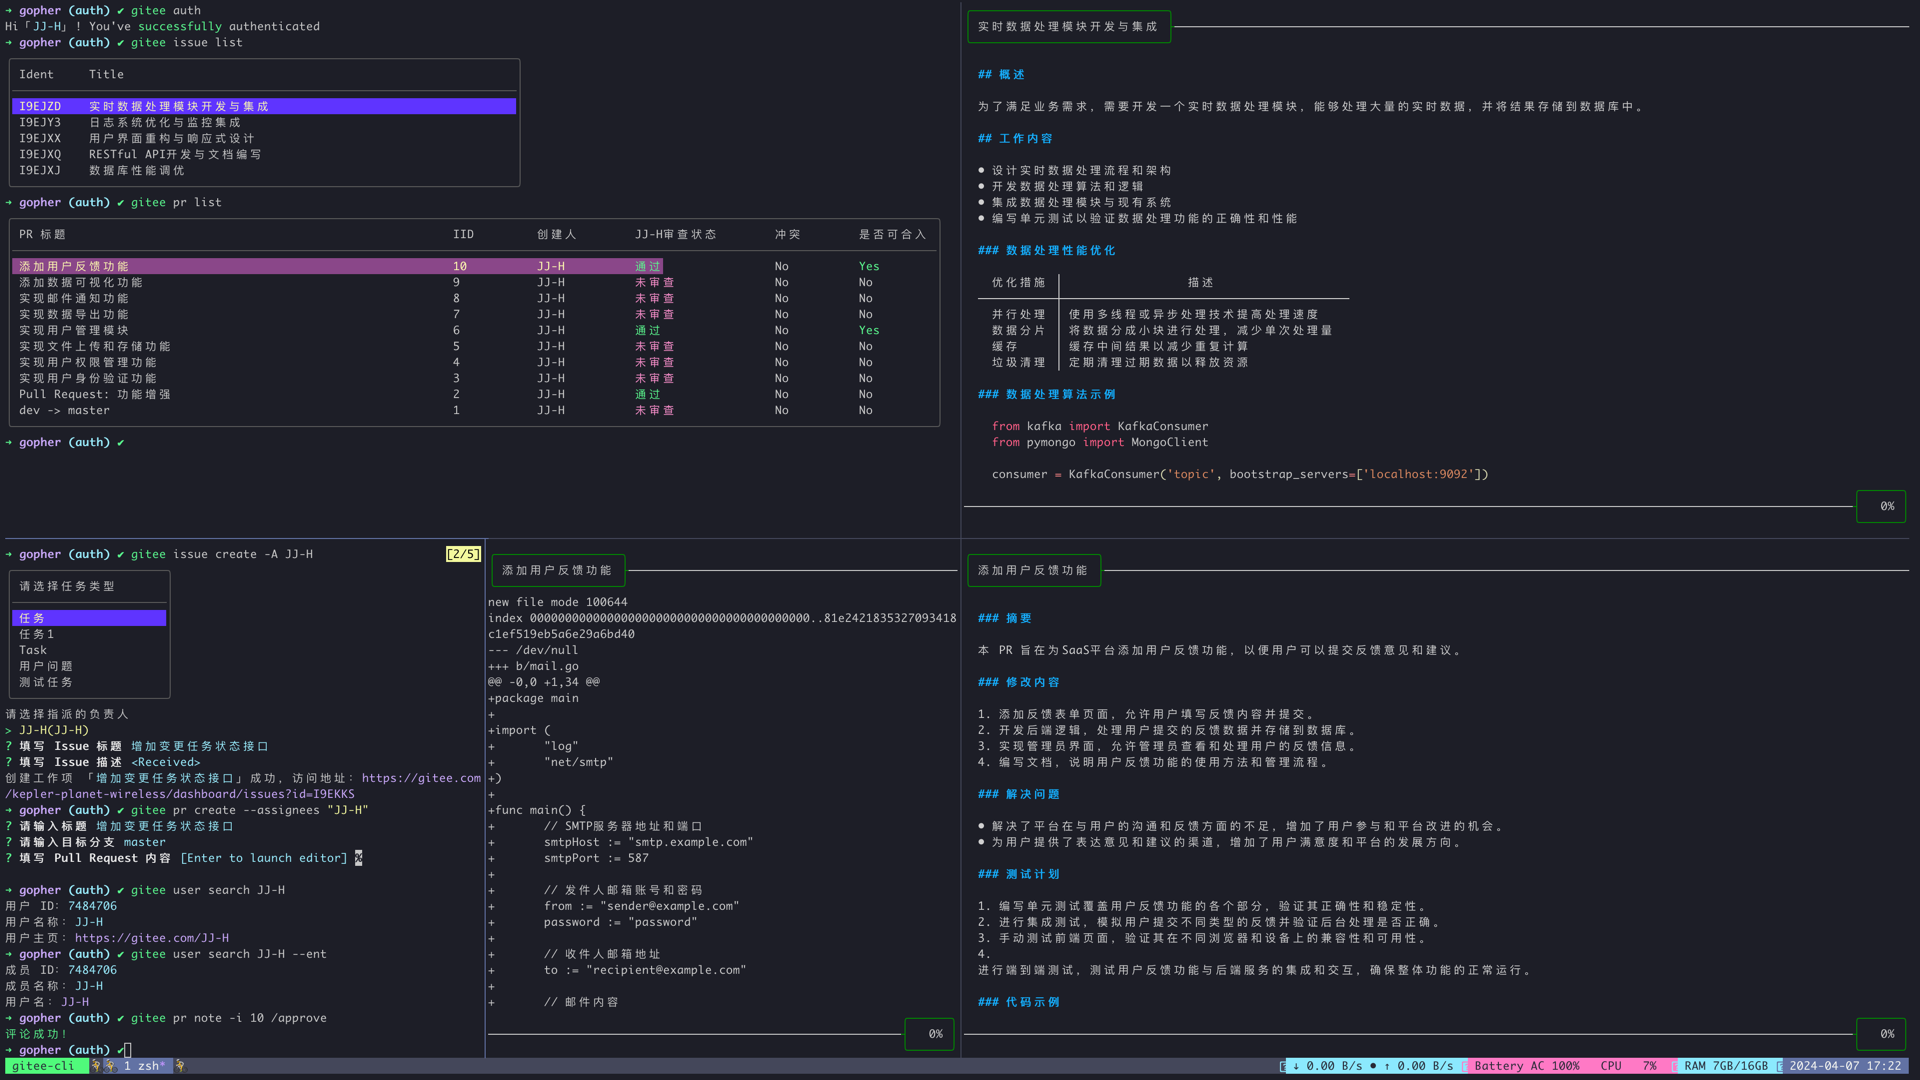Screen dimensions: 1920x1080
Task: Click the IID column header
Action: (463, 234)
